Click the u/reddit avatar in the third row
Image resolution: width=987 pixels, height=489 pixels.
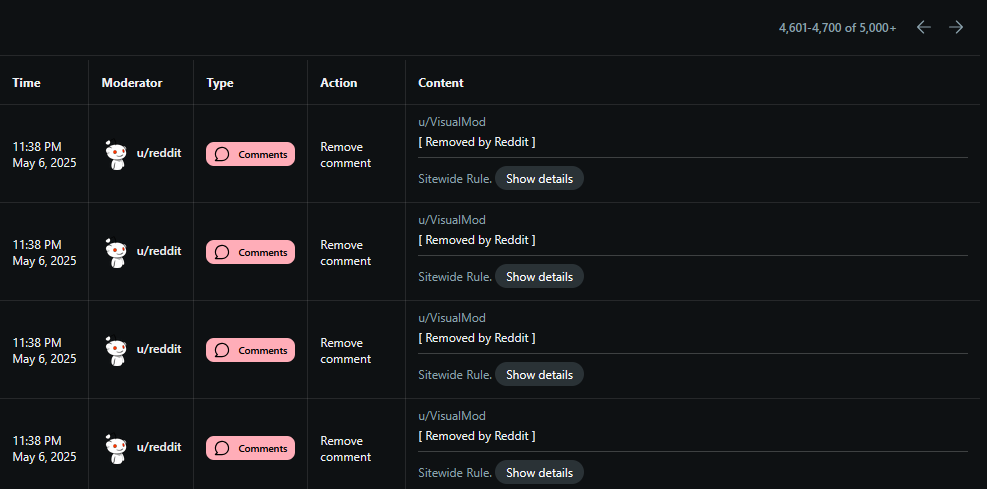[116, 351]
